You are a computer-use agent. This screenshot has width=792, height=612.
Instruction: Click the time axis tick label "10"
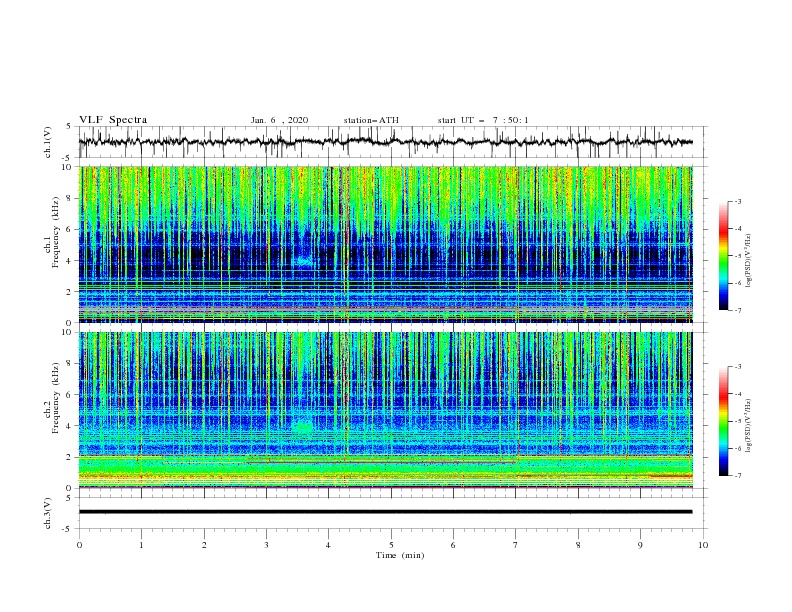703,545
